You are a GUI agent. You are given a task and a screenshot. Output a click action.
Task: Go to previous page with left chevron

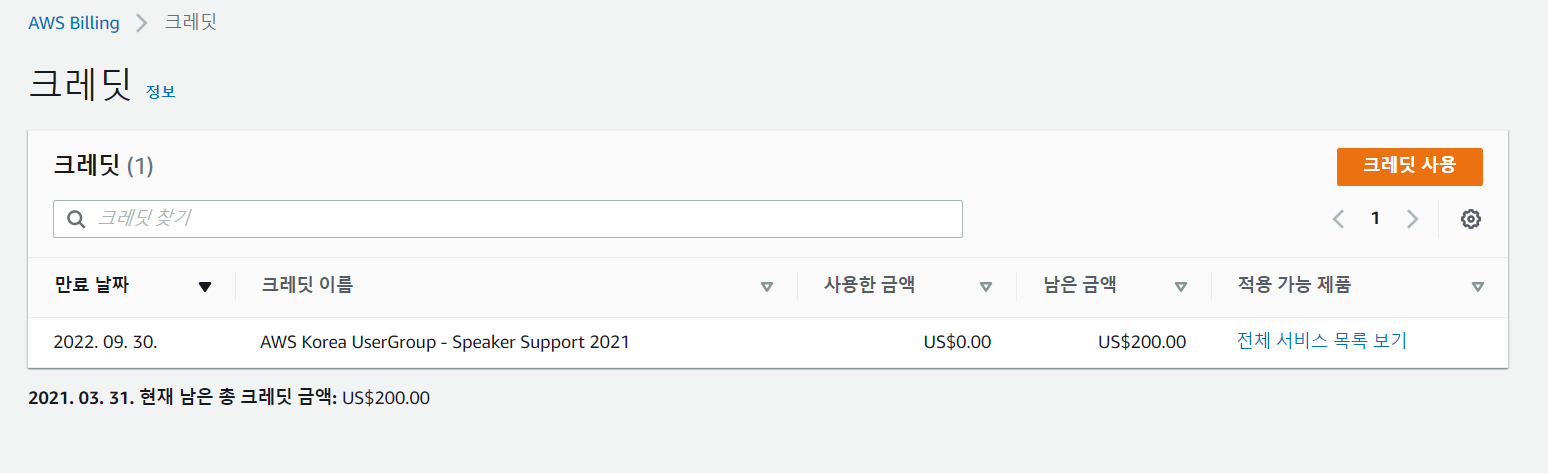[1338, 219]
